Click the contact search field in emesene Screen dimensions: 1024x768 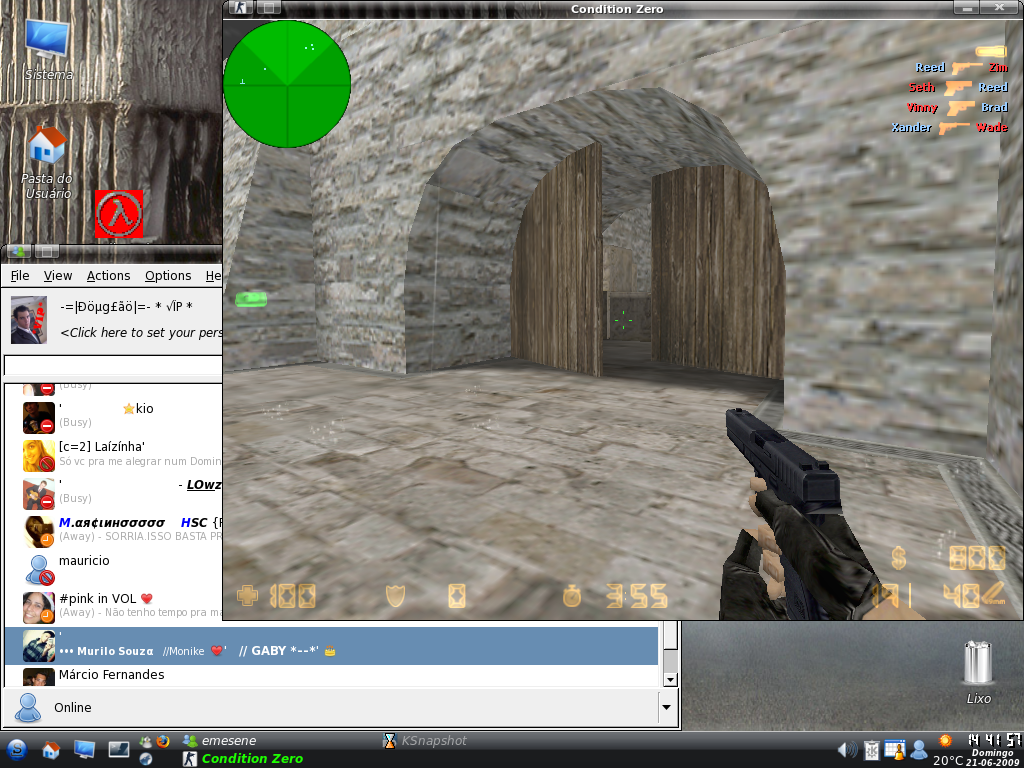pos(113,365)
